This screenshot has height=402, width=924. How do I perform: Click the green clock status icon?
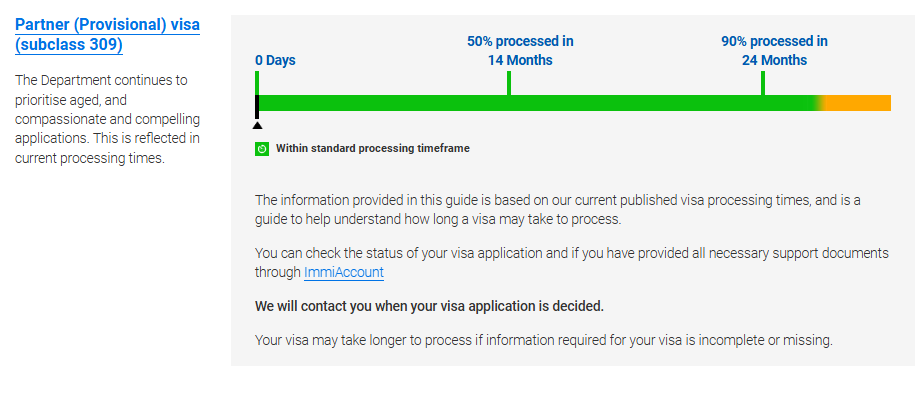point(262,148)
